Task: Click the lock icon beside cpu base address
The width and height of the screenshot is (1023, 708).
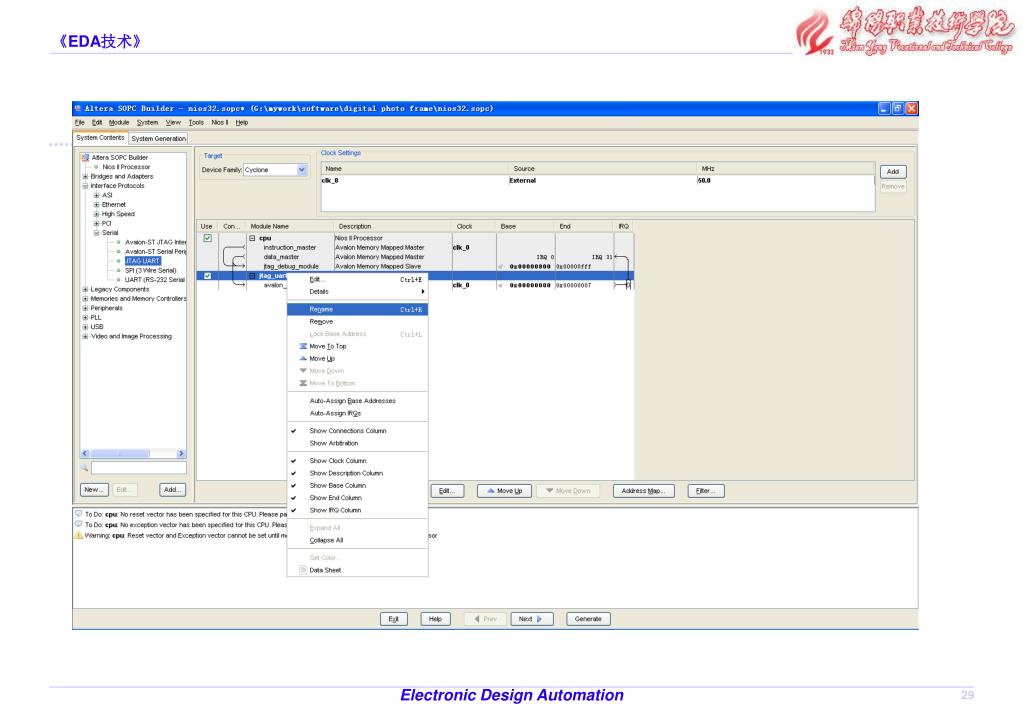Action: (501, 267)
